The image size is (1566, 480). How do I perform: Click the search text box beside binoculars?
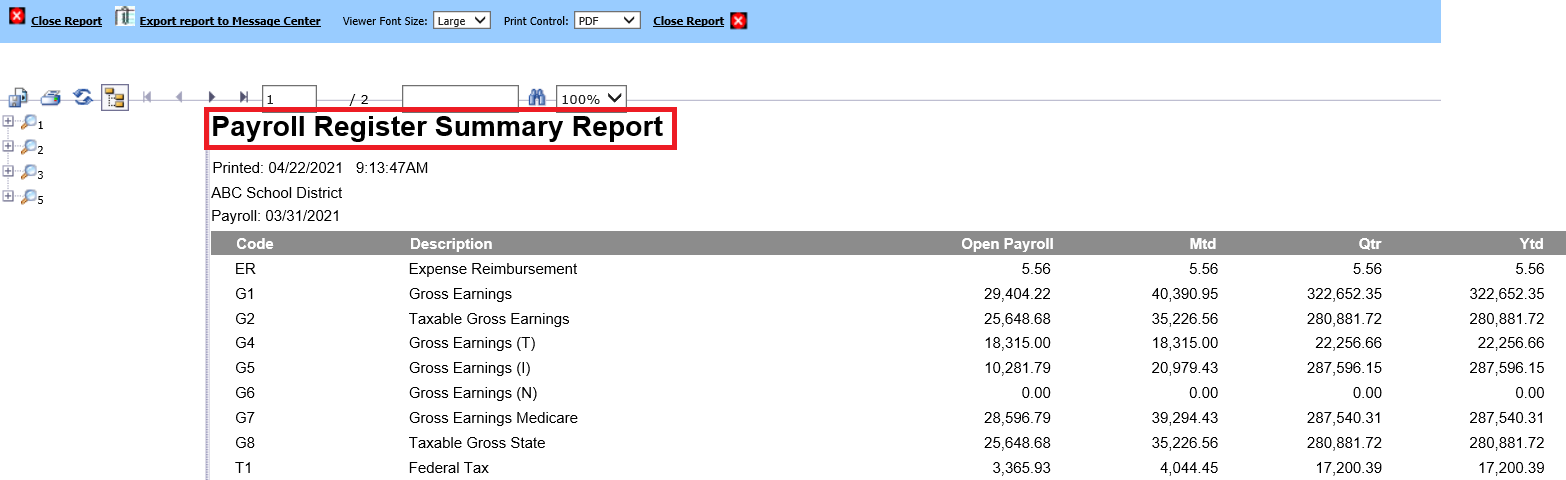(460, 98)
